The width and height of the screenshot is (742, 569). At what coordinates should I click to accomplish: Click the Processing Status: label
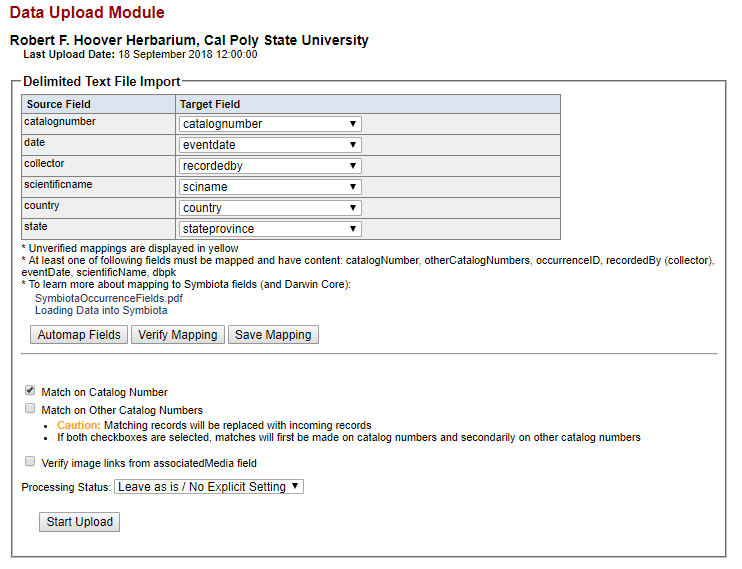point(66,487)
